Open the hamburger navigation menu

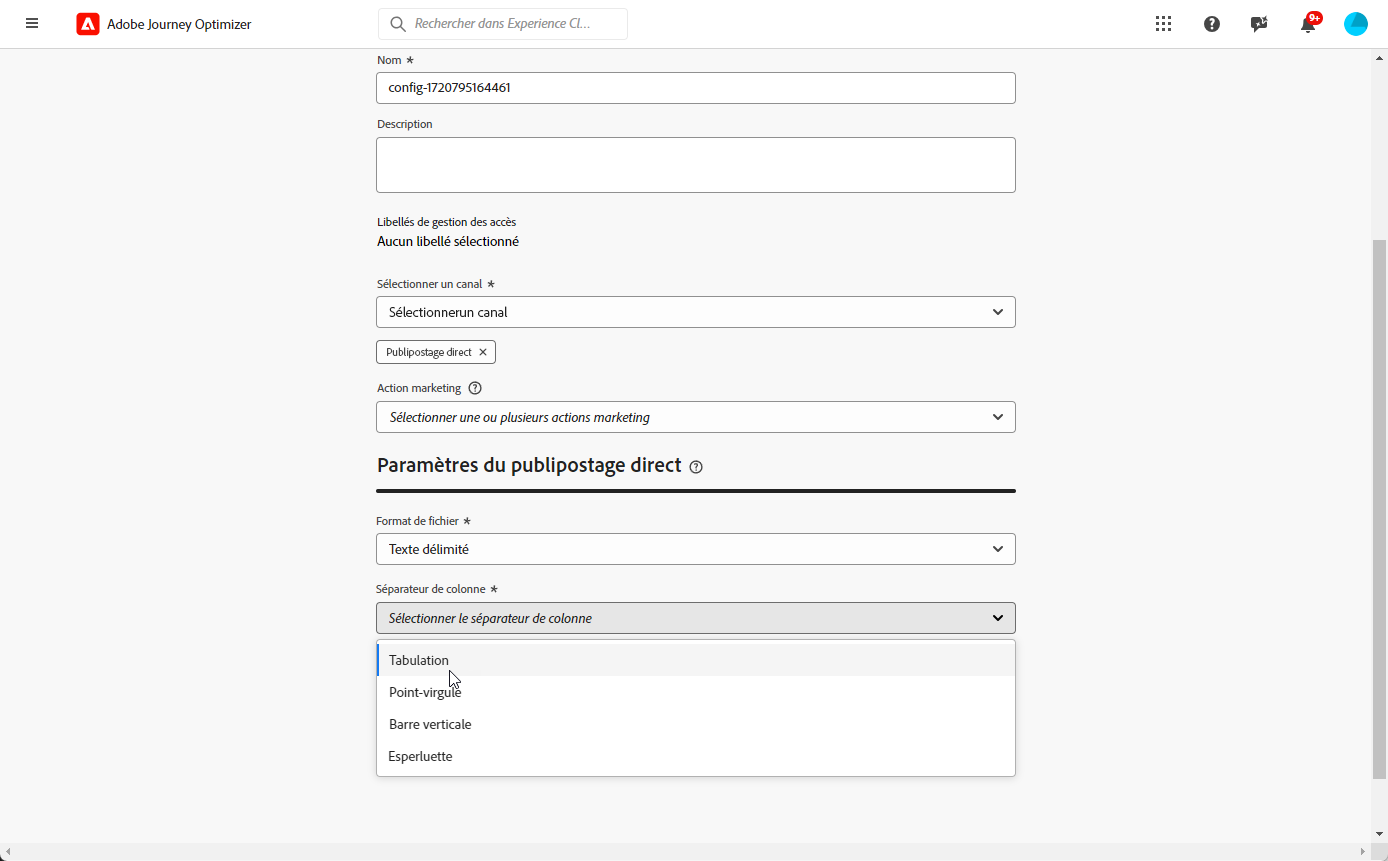pyautogui.click(x=32, y=23)
